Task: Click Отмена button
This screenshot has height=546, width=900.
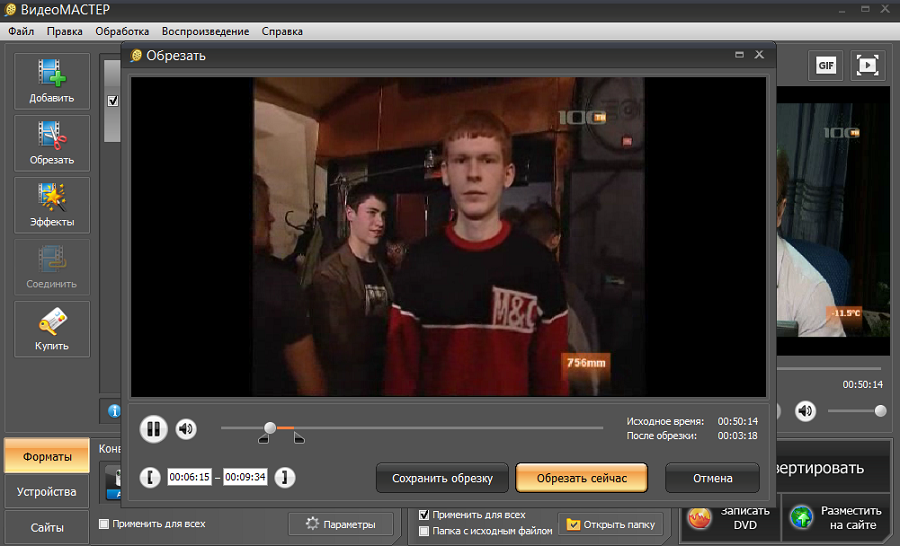Action: pos(712,478)
